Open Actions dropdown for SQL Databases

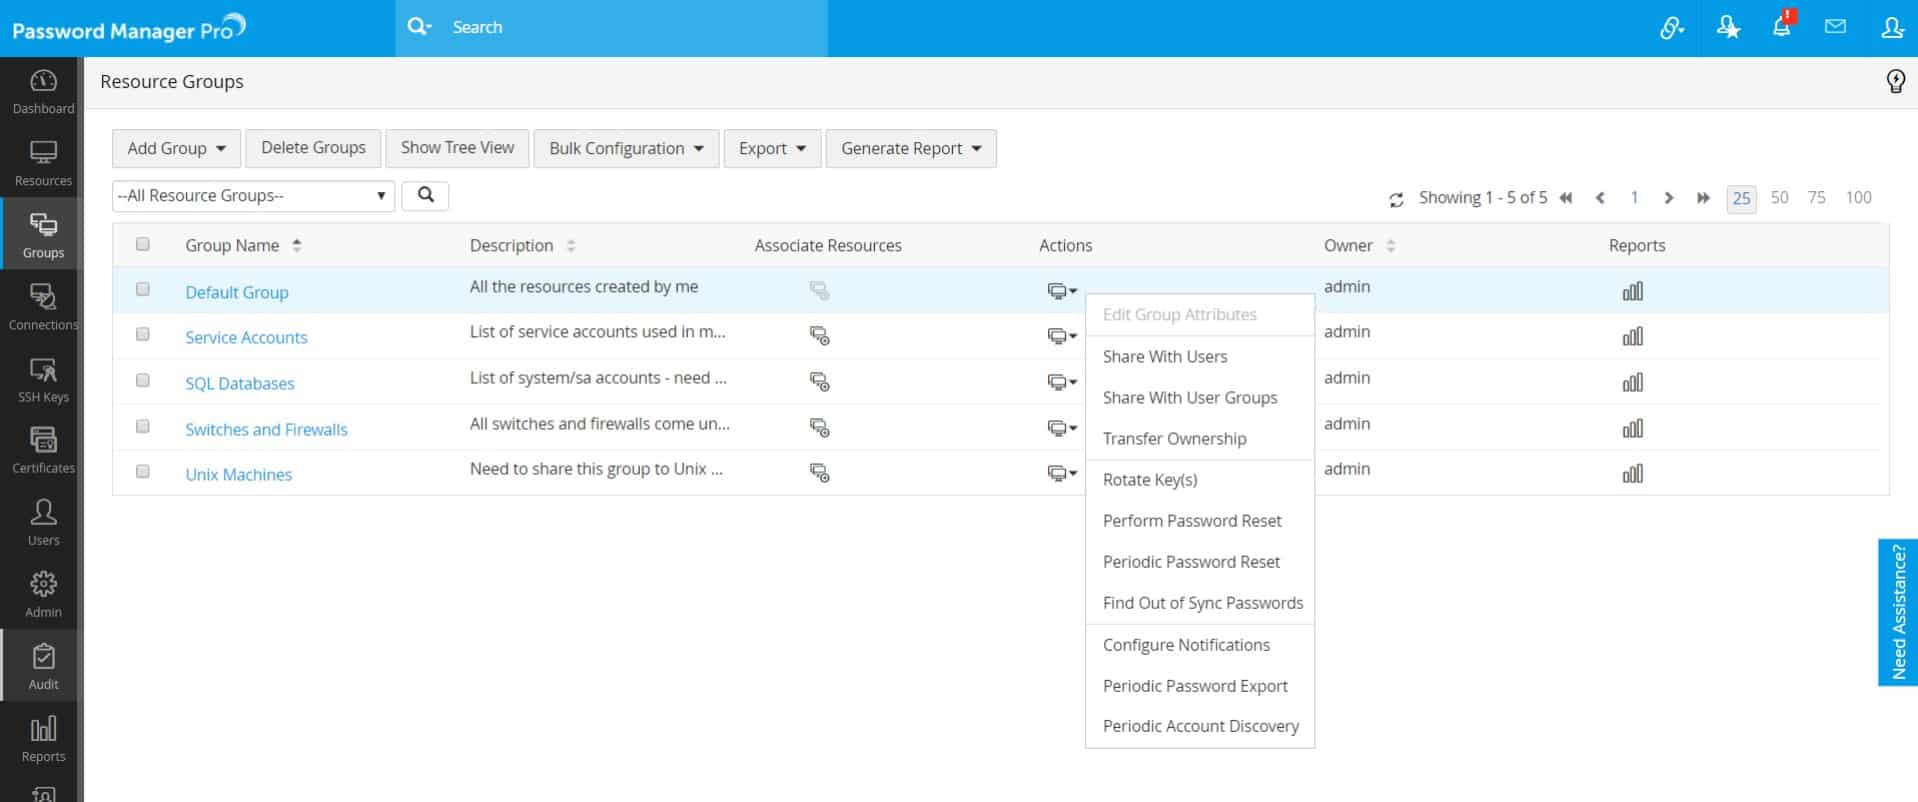[1061, 382]
